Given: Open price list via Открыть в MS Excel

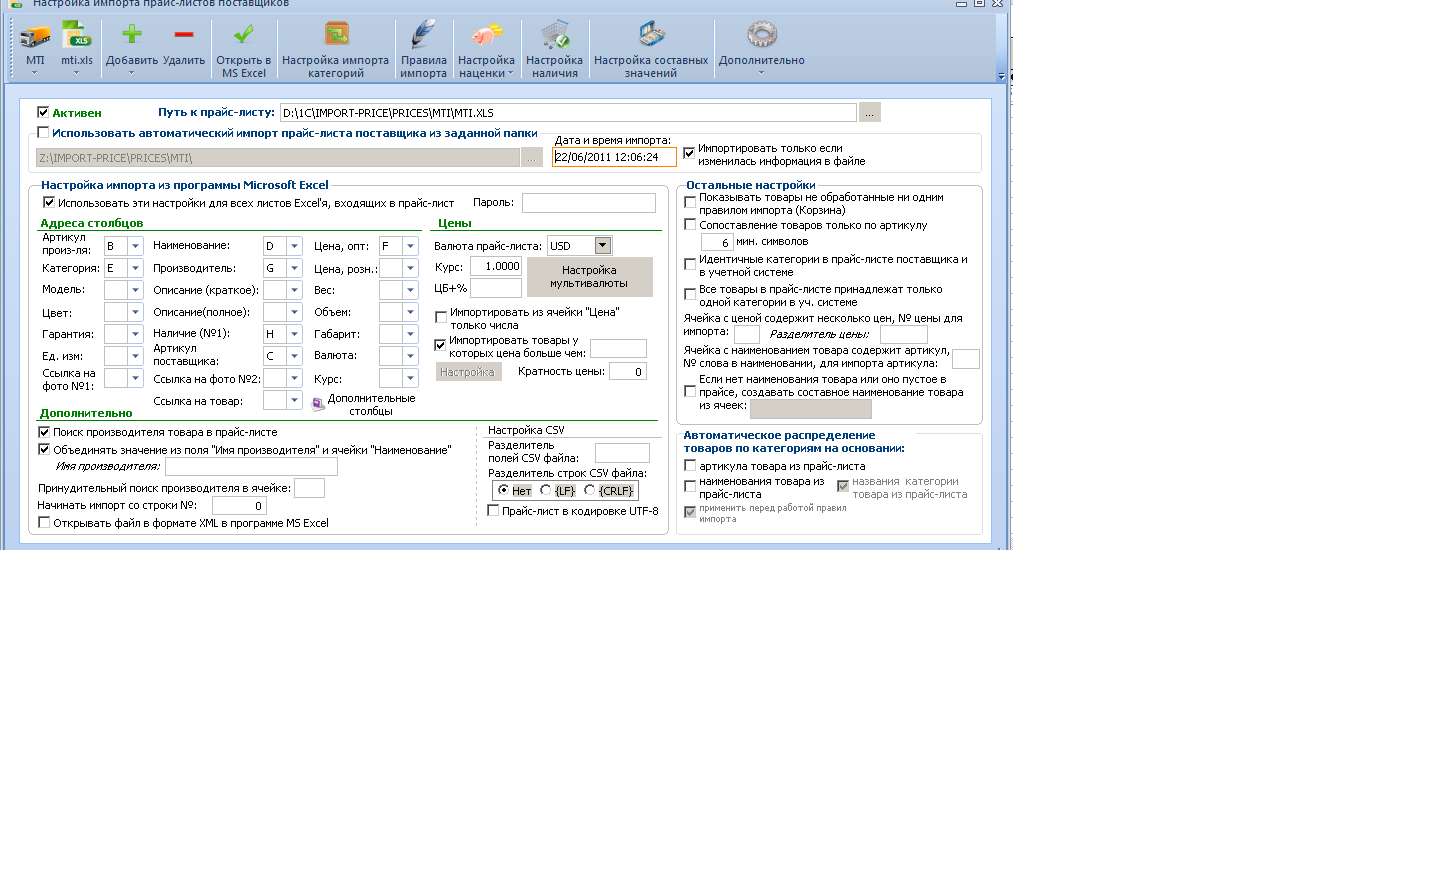Looking at the screenshot, I should tap(244, 50).
